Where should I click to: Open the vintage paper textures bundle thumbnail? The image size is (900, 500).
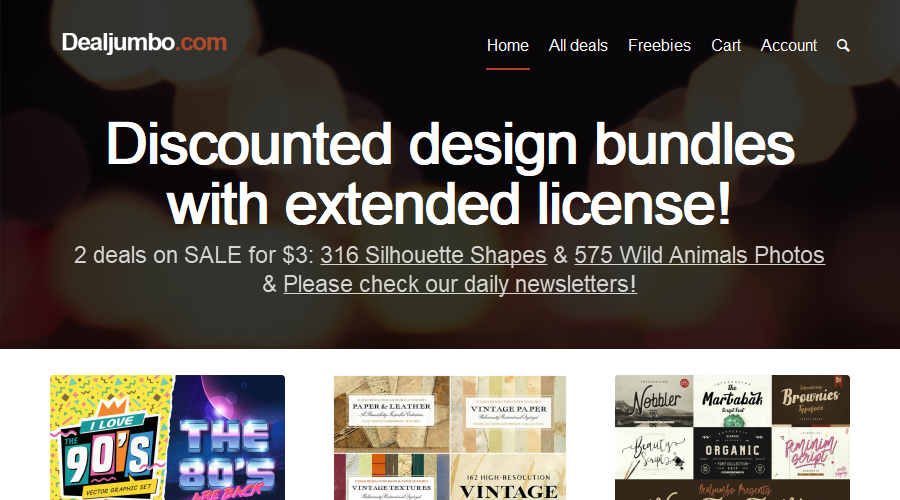[x=450, y=437]
